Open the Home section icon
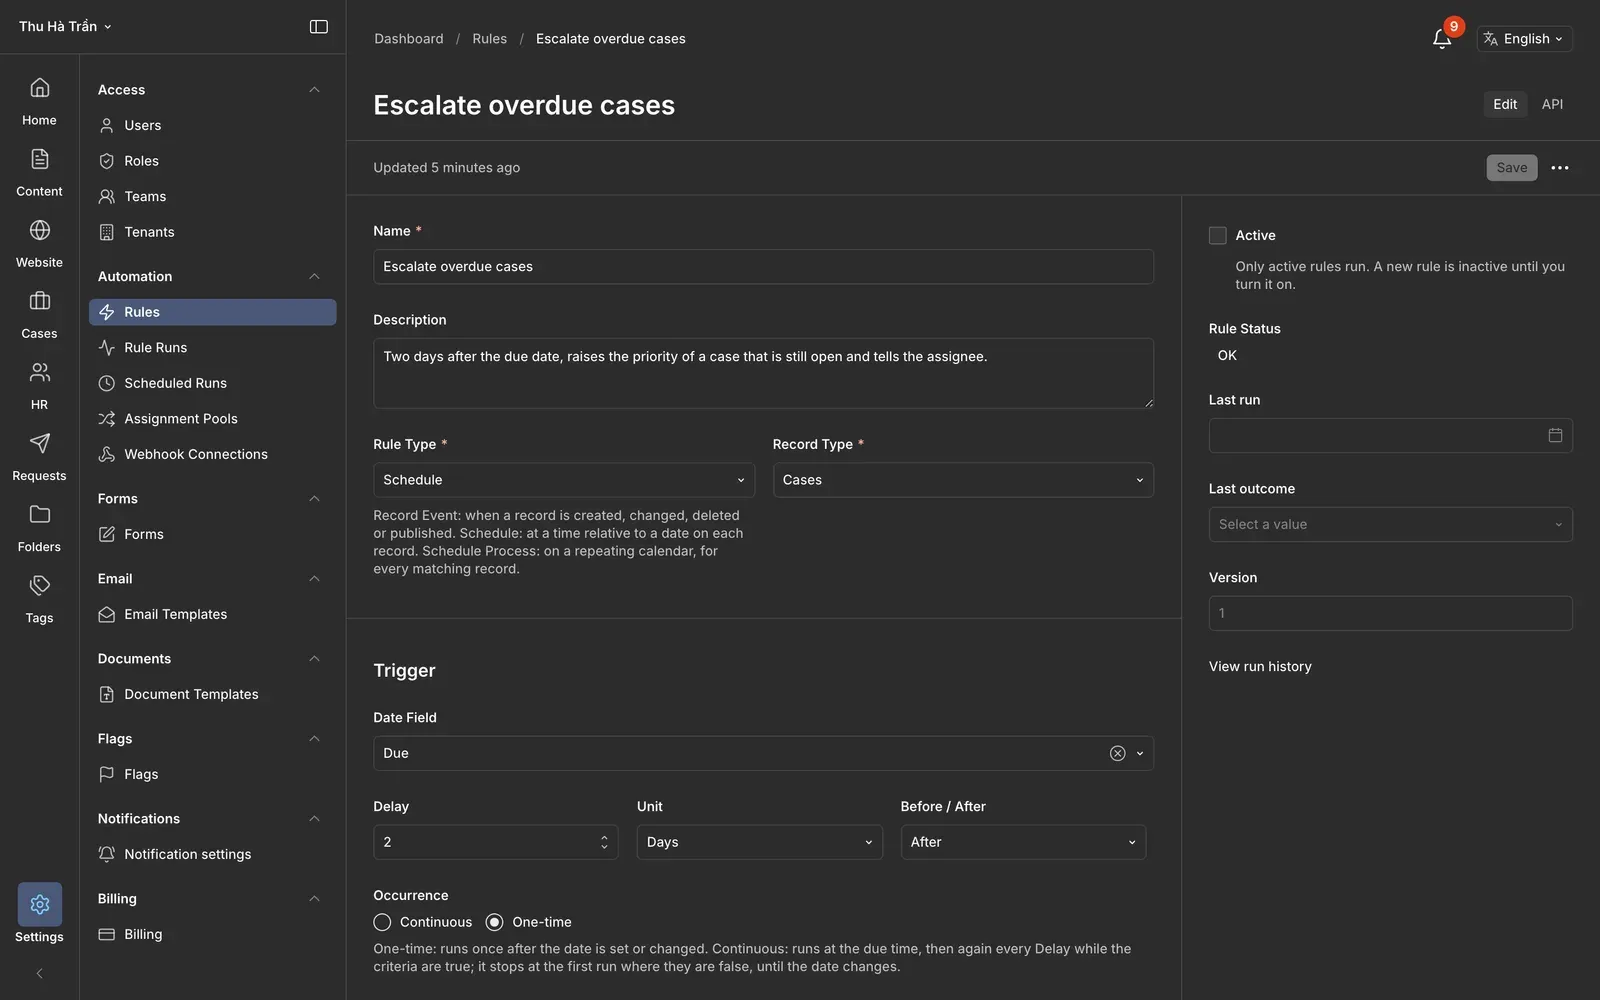This screenshot has width=1600, height=1000. tap(39, 88)
